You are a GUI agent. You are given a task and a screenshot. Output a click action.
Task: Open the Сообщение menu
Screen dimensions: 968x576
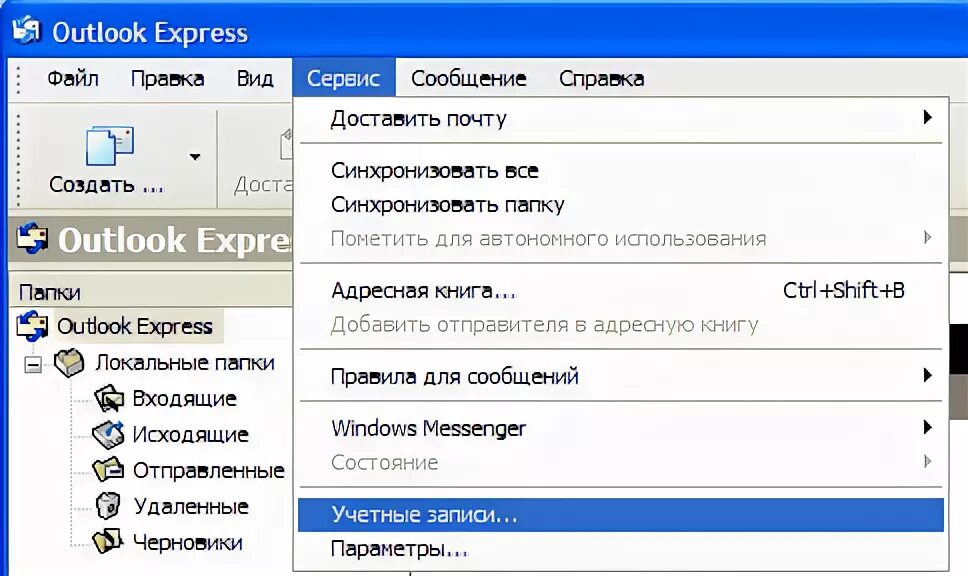tap(469, 78)
